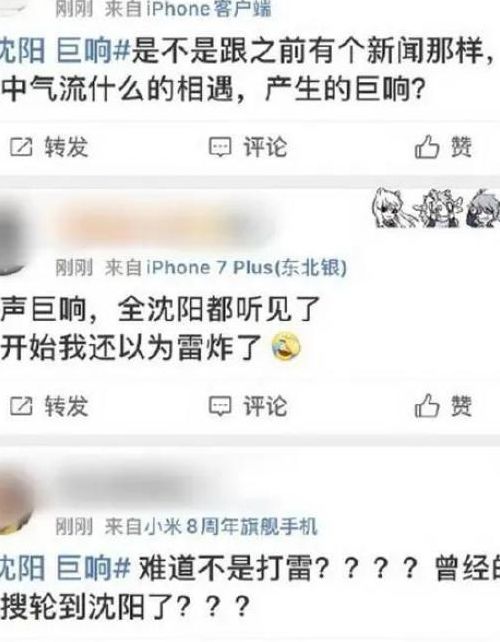The height and width of the screenshot is (642, 500).
Task: Tap 来自小米8周年旗舰手机 source link
Action: tap(211, 527)
